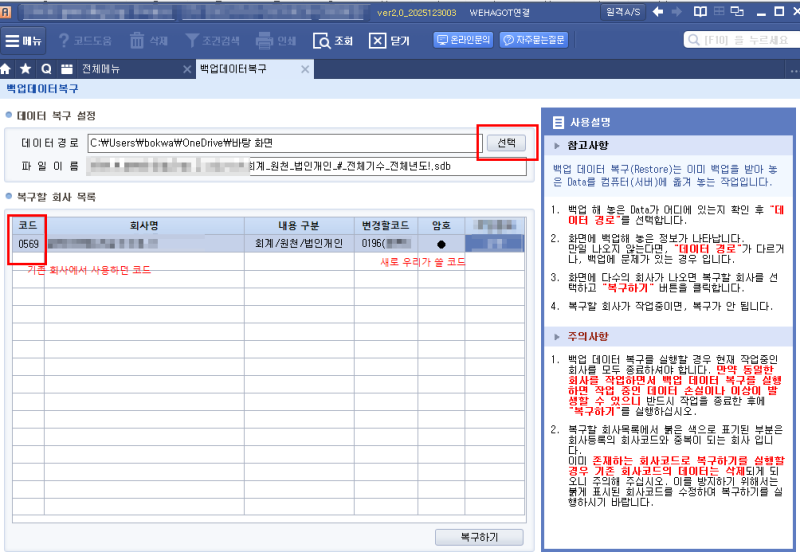Click the 복구하기 restore button

(x=479, y=537)
